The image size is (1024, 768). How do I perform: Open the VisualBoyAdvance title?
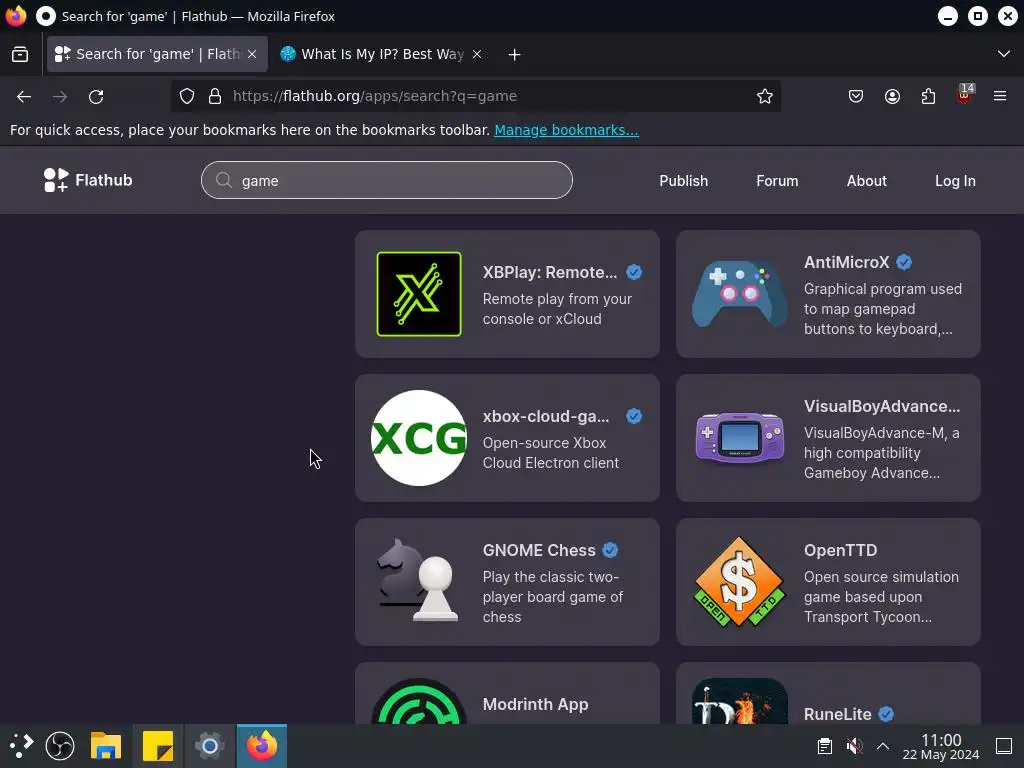(882, 406)
